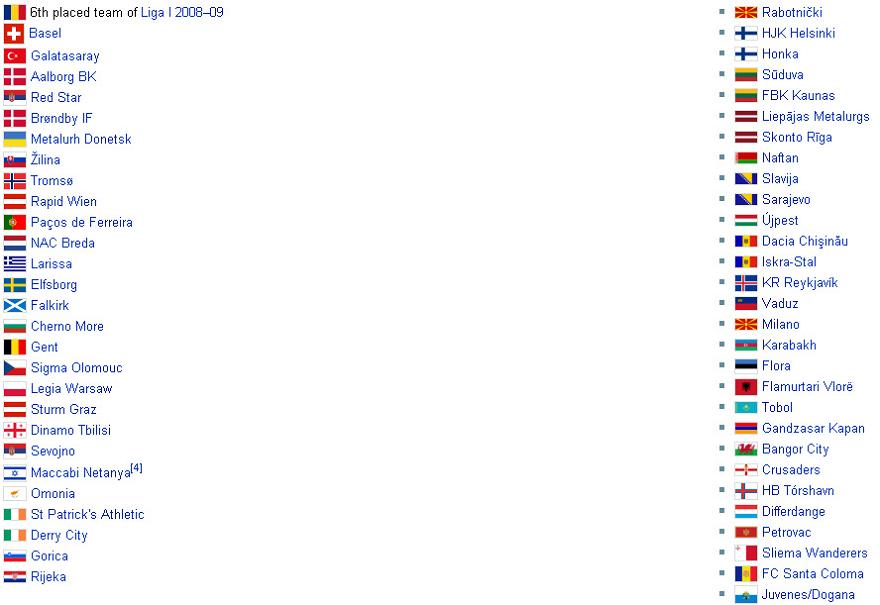Click the Latvian flag beside Skonto Rīga
Screen dimensions: 880x605
tap(746, 137)
